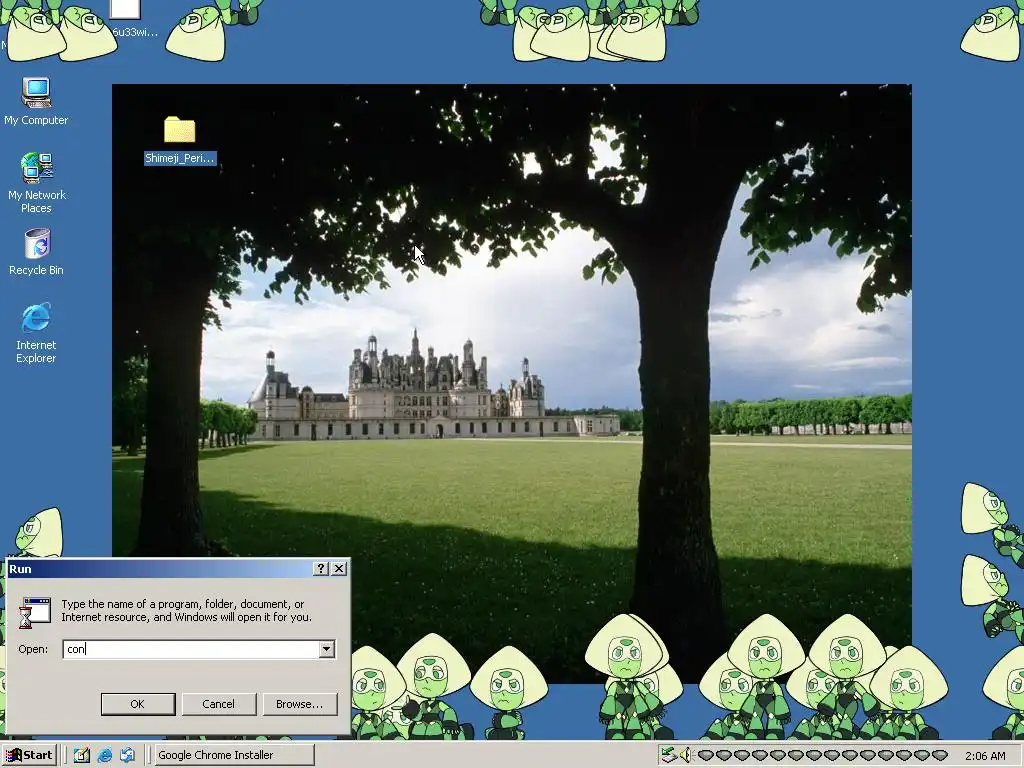Click OK in the Run dialog
This screenshot has width=1024, height=768.
tap(138, 704)
